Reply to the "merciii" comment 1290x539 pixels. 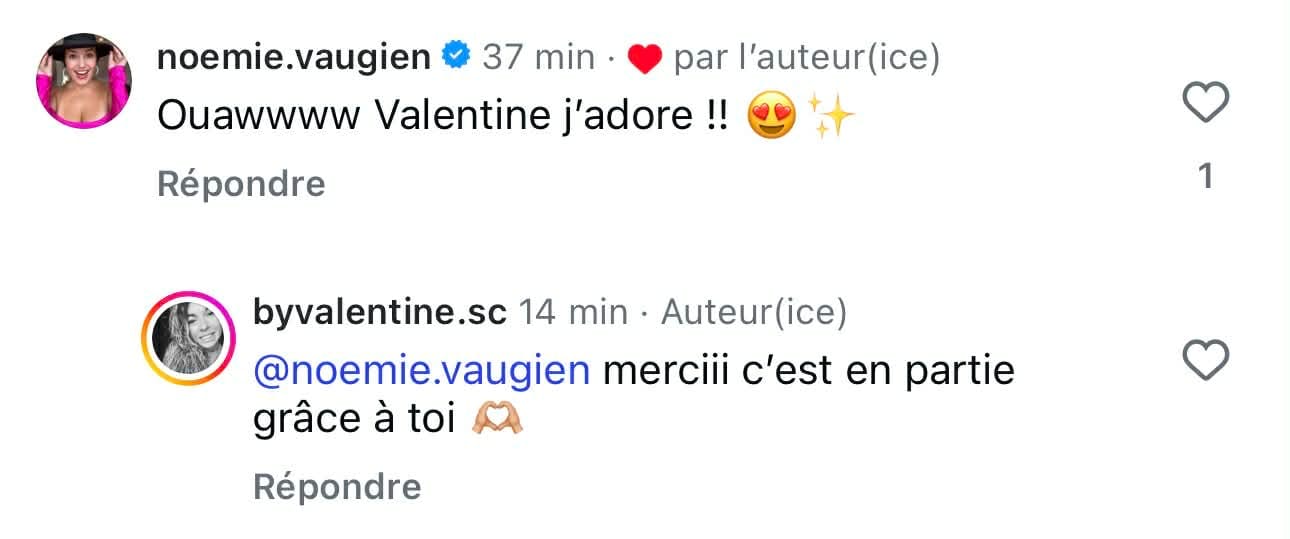click(337, 487)
